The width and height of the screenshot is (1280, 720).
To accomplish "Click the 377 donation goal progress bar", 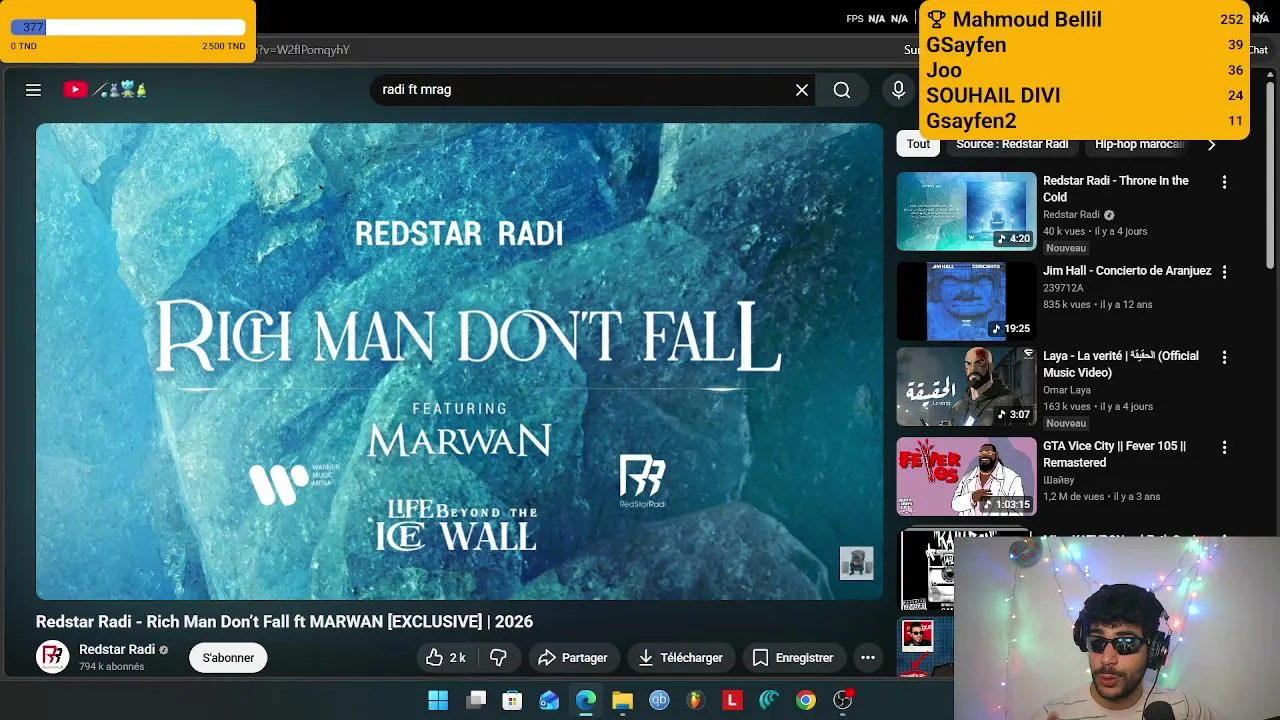I will coord(128,27).
